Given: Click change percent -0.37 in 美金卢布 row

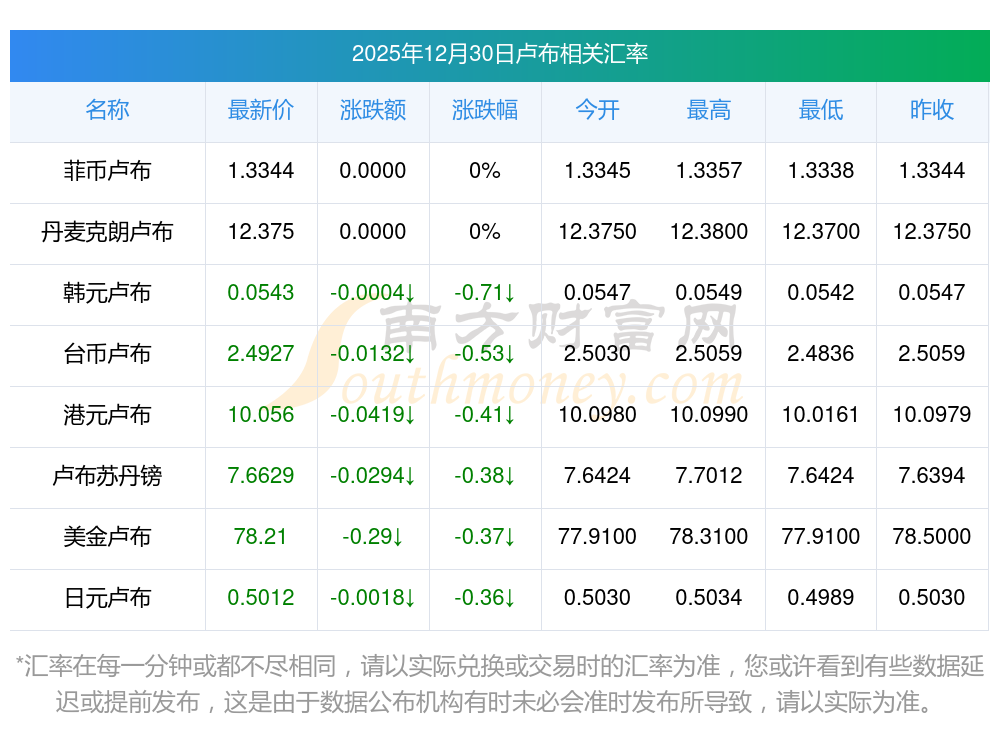Looking at the screenshot, I should coord(485,537).
